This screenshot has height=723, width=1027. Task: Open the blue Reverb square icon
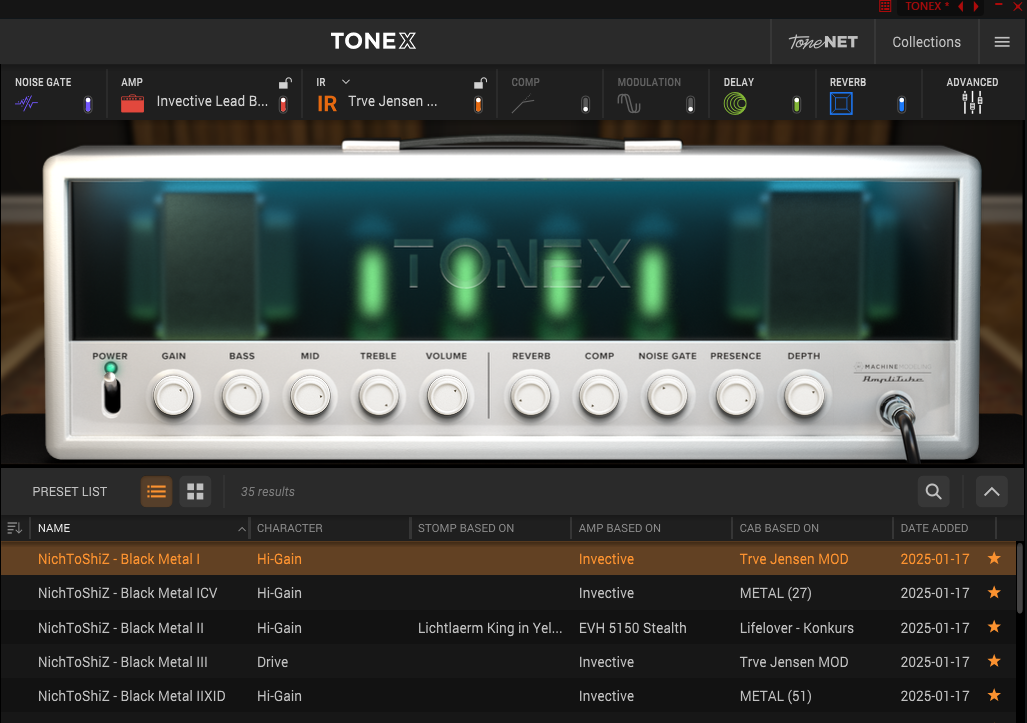(841, 103)
